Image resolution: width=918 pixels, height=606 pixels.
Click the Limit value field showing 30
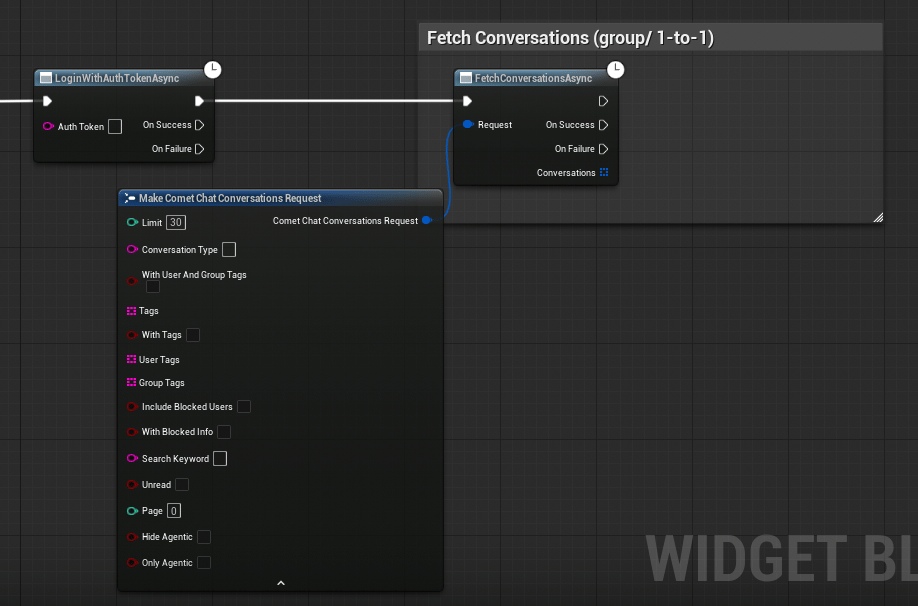click(x=176, y=222)
